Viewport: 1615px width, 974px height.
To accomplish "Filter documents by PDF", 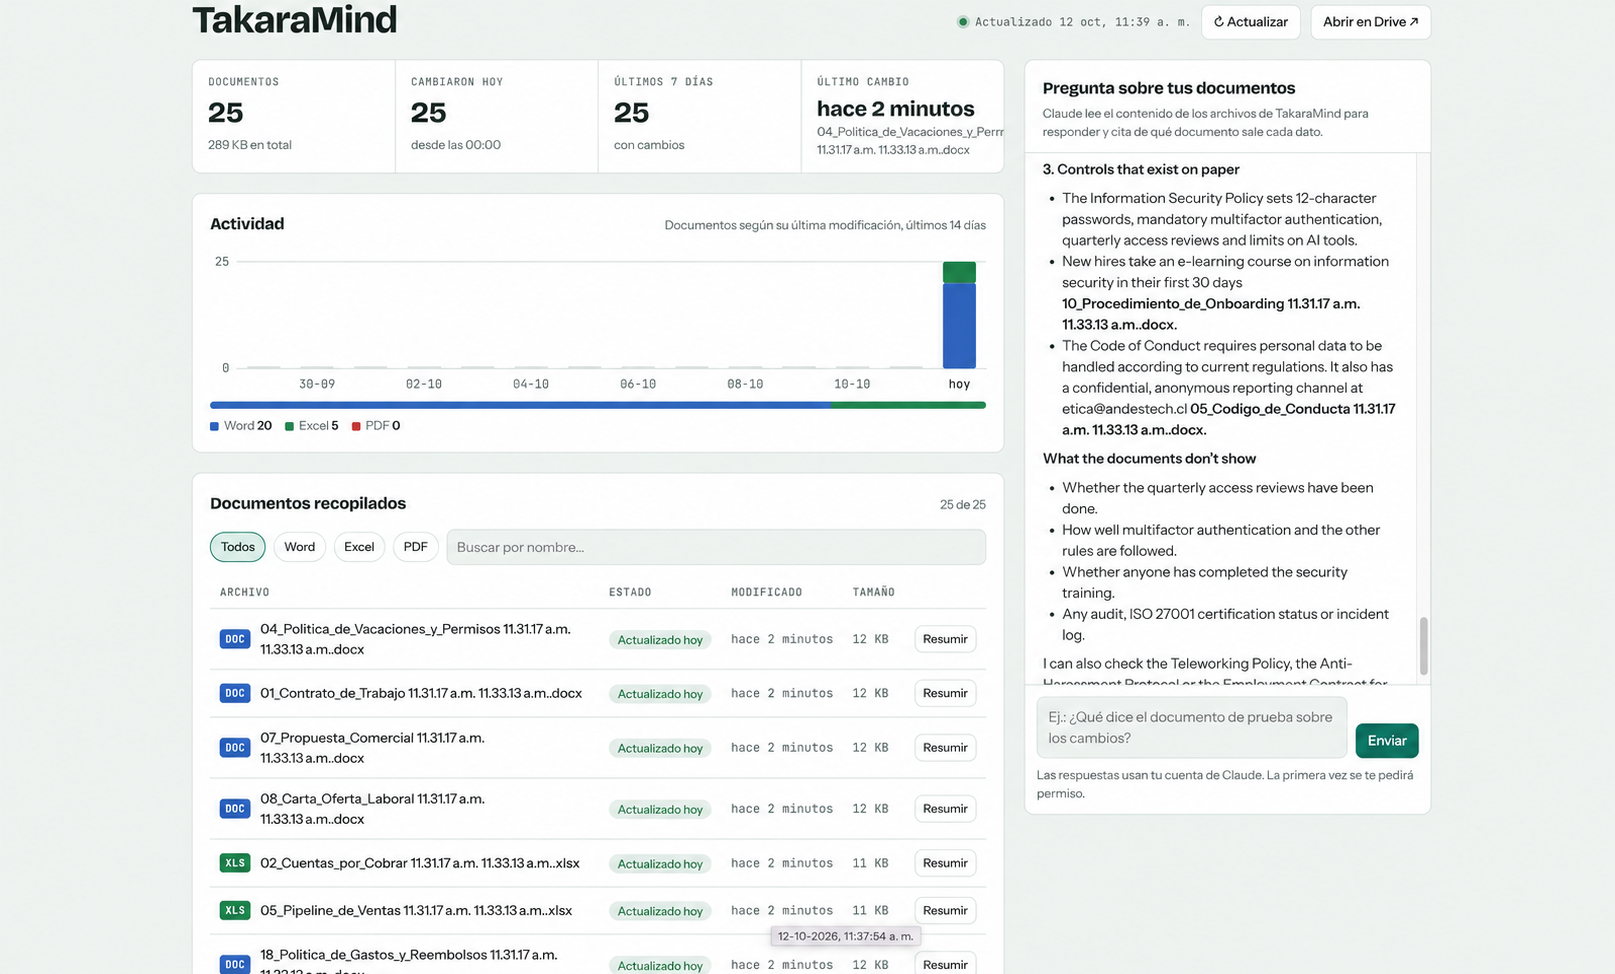I will tap(415, 547).
